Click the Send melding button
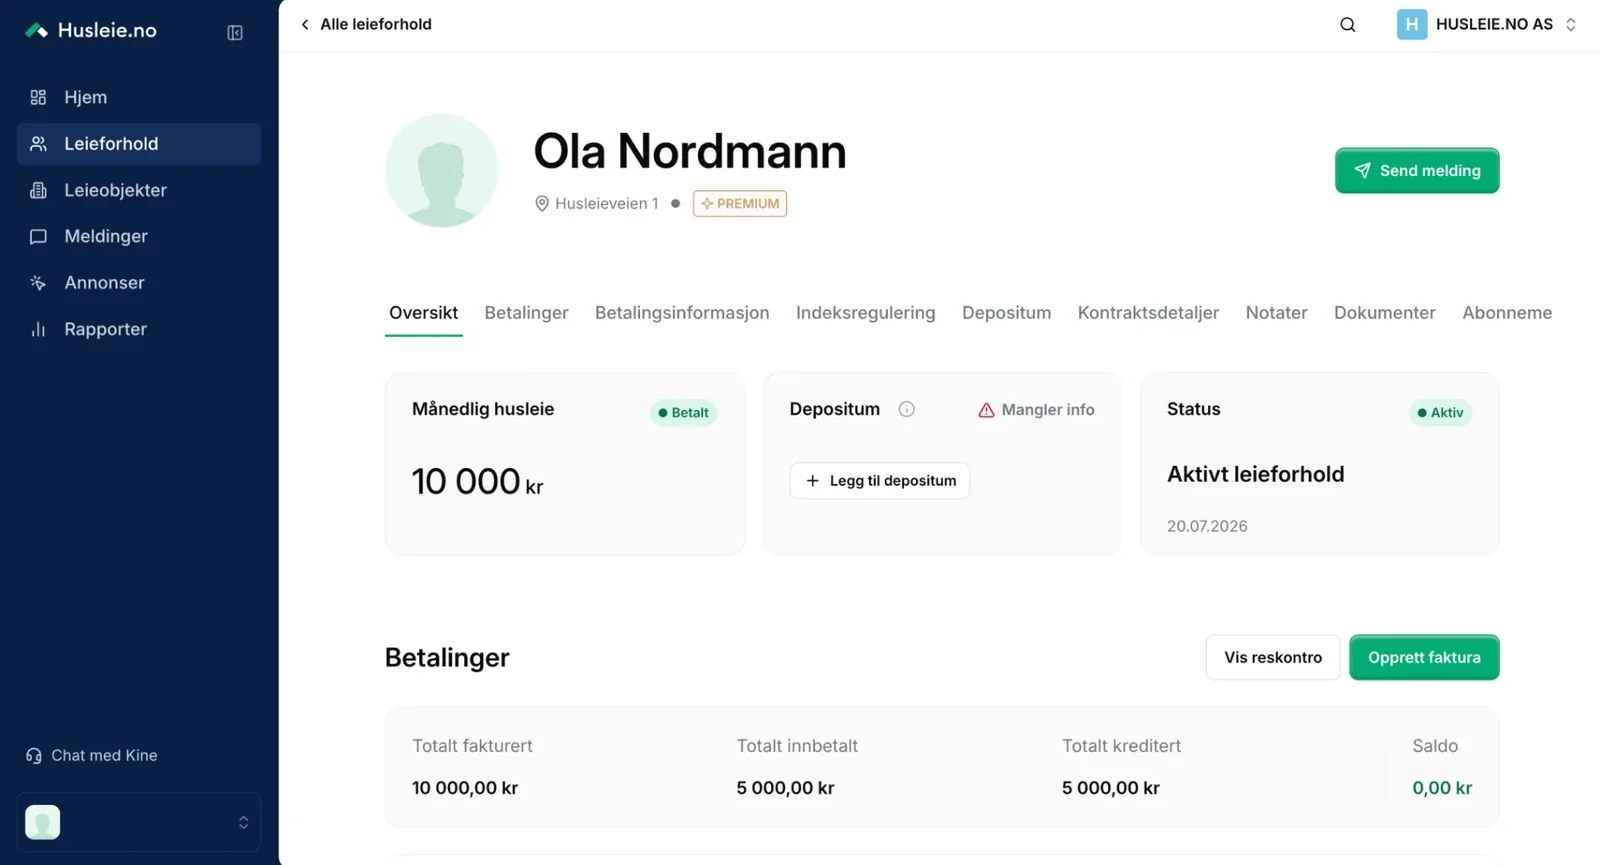Image resolution: width=1600 pixels, height=865 pixels. [x=1417, y=171]
